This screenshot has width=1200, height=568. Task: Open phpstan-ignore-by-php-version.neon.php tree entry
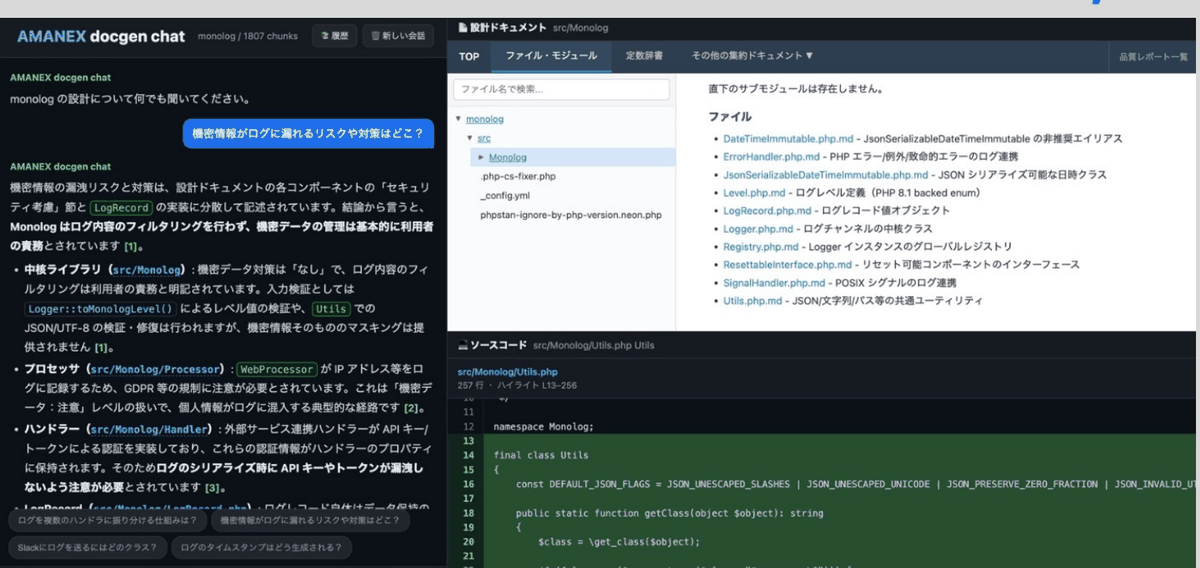pos(570,214)
